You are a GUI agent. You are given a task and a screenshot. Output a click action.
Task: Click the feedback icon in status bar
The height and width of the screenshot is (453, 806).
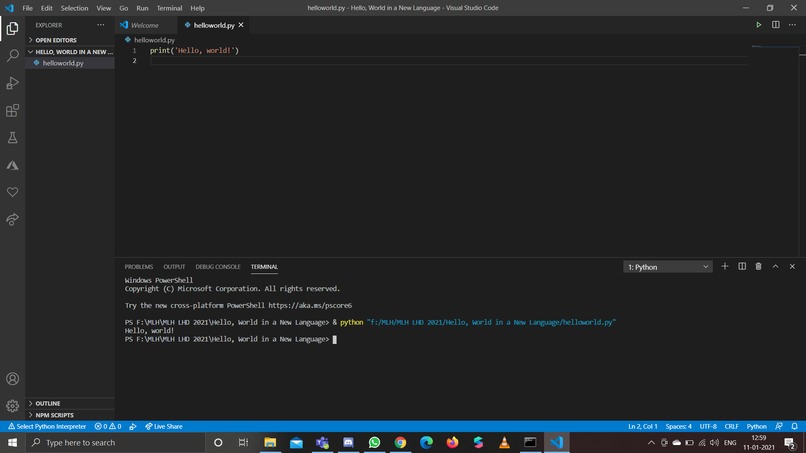click(x=779, y=426)
